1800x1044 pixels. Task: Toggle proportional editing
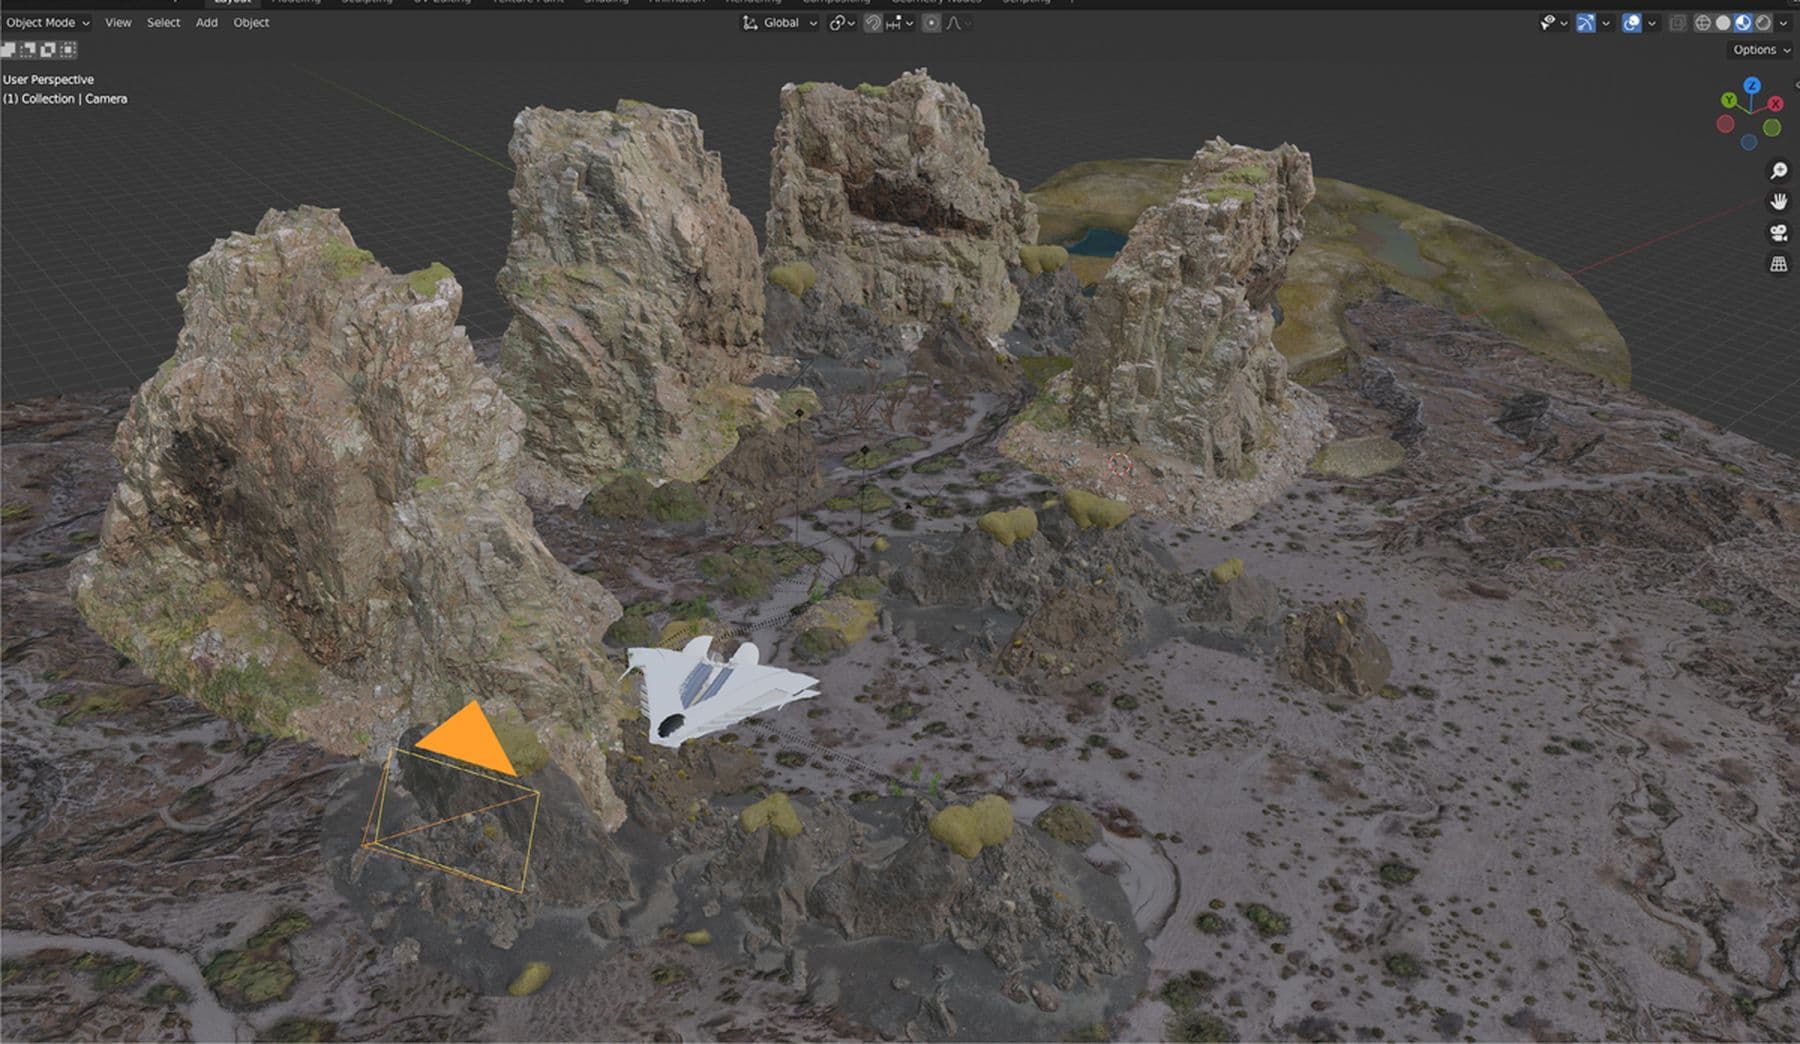point(931,23)
